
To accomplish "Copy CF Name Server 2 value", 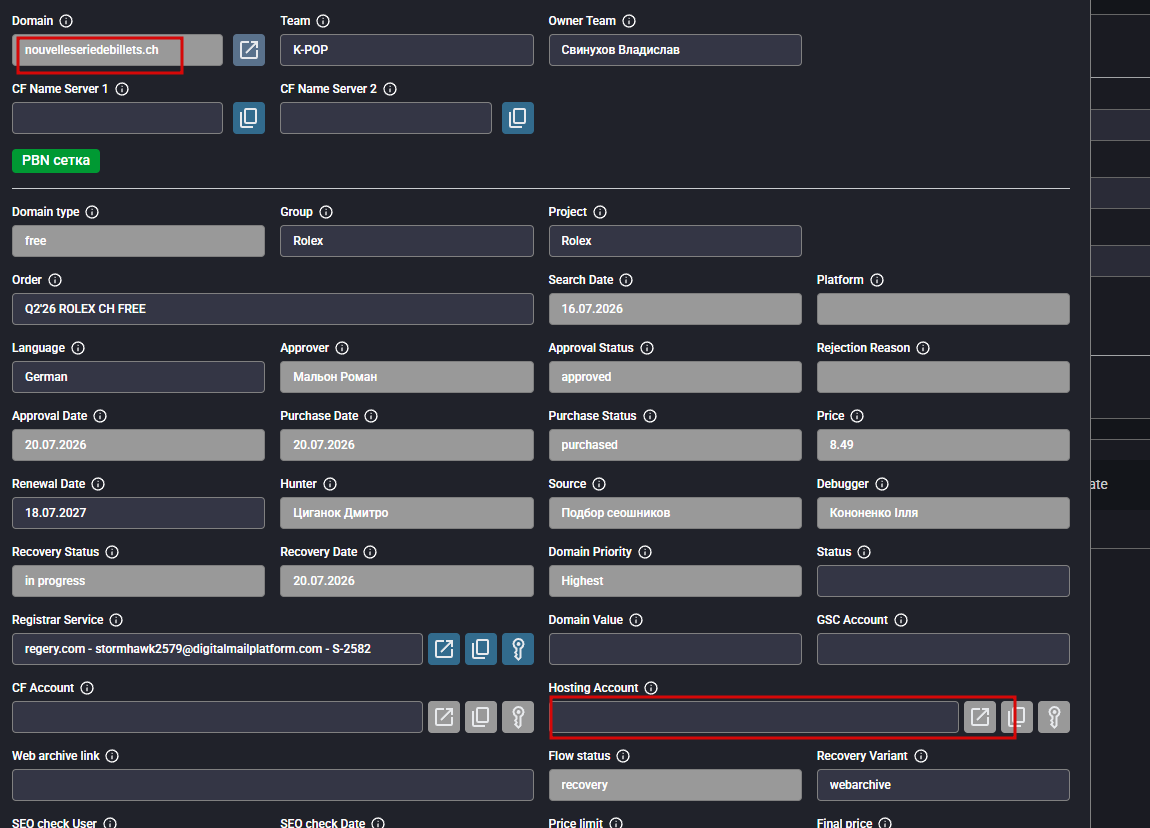I will tap(518, 118).
